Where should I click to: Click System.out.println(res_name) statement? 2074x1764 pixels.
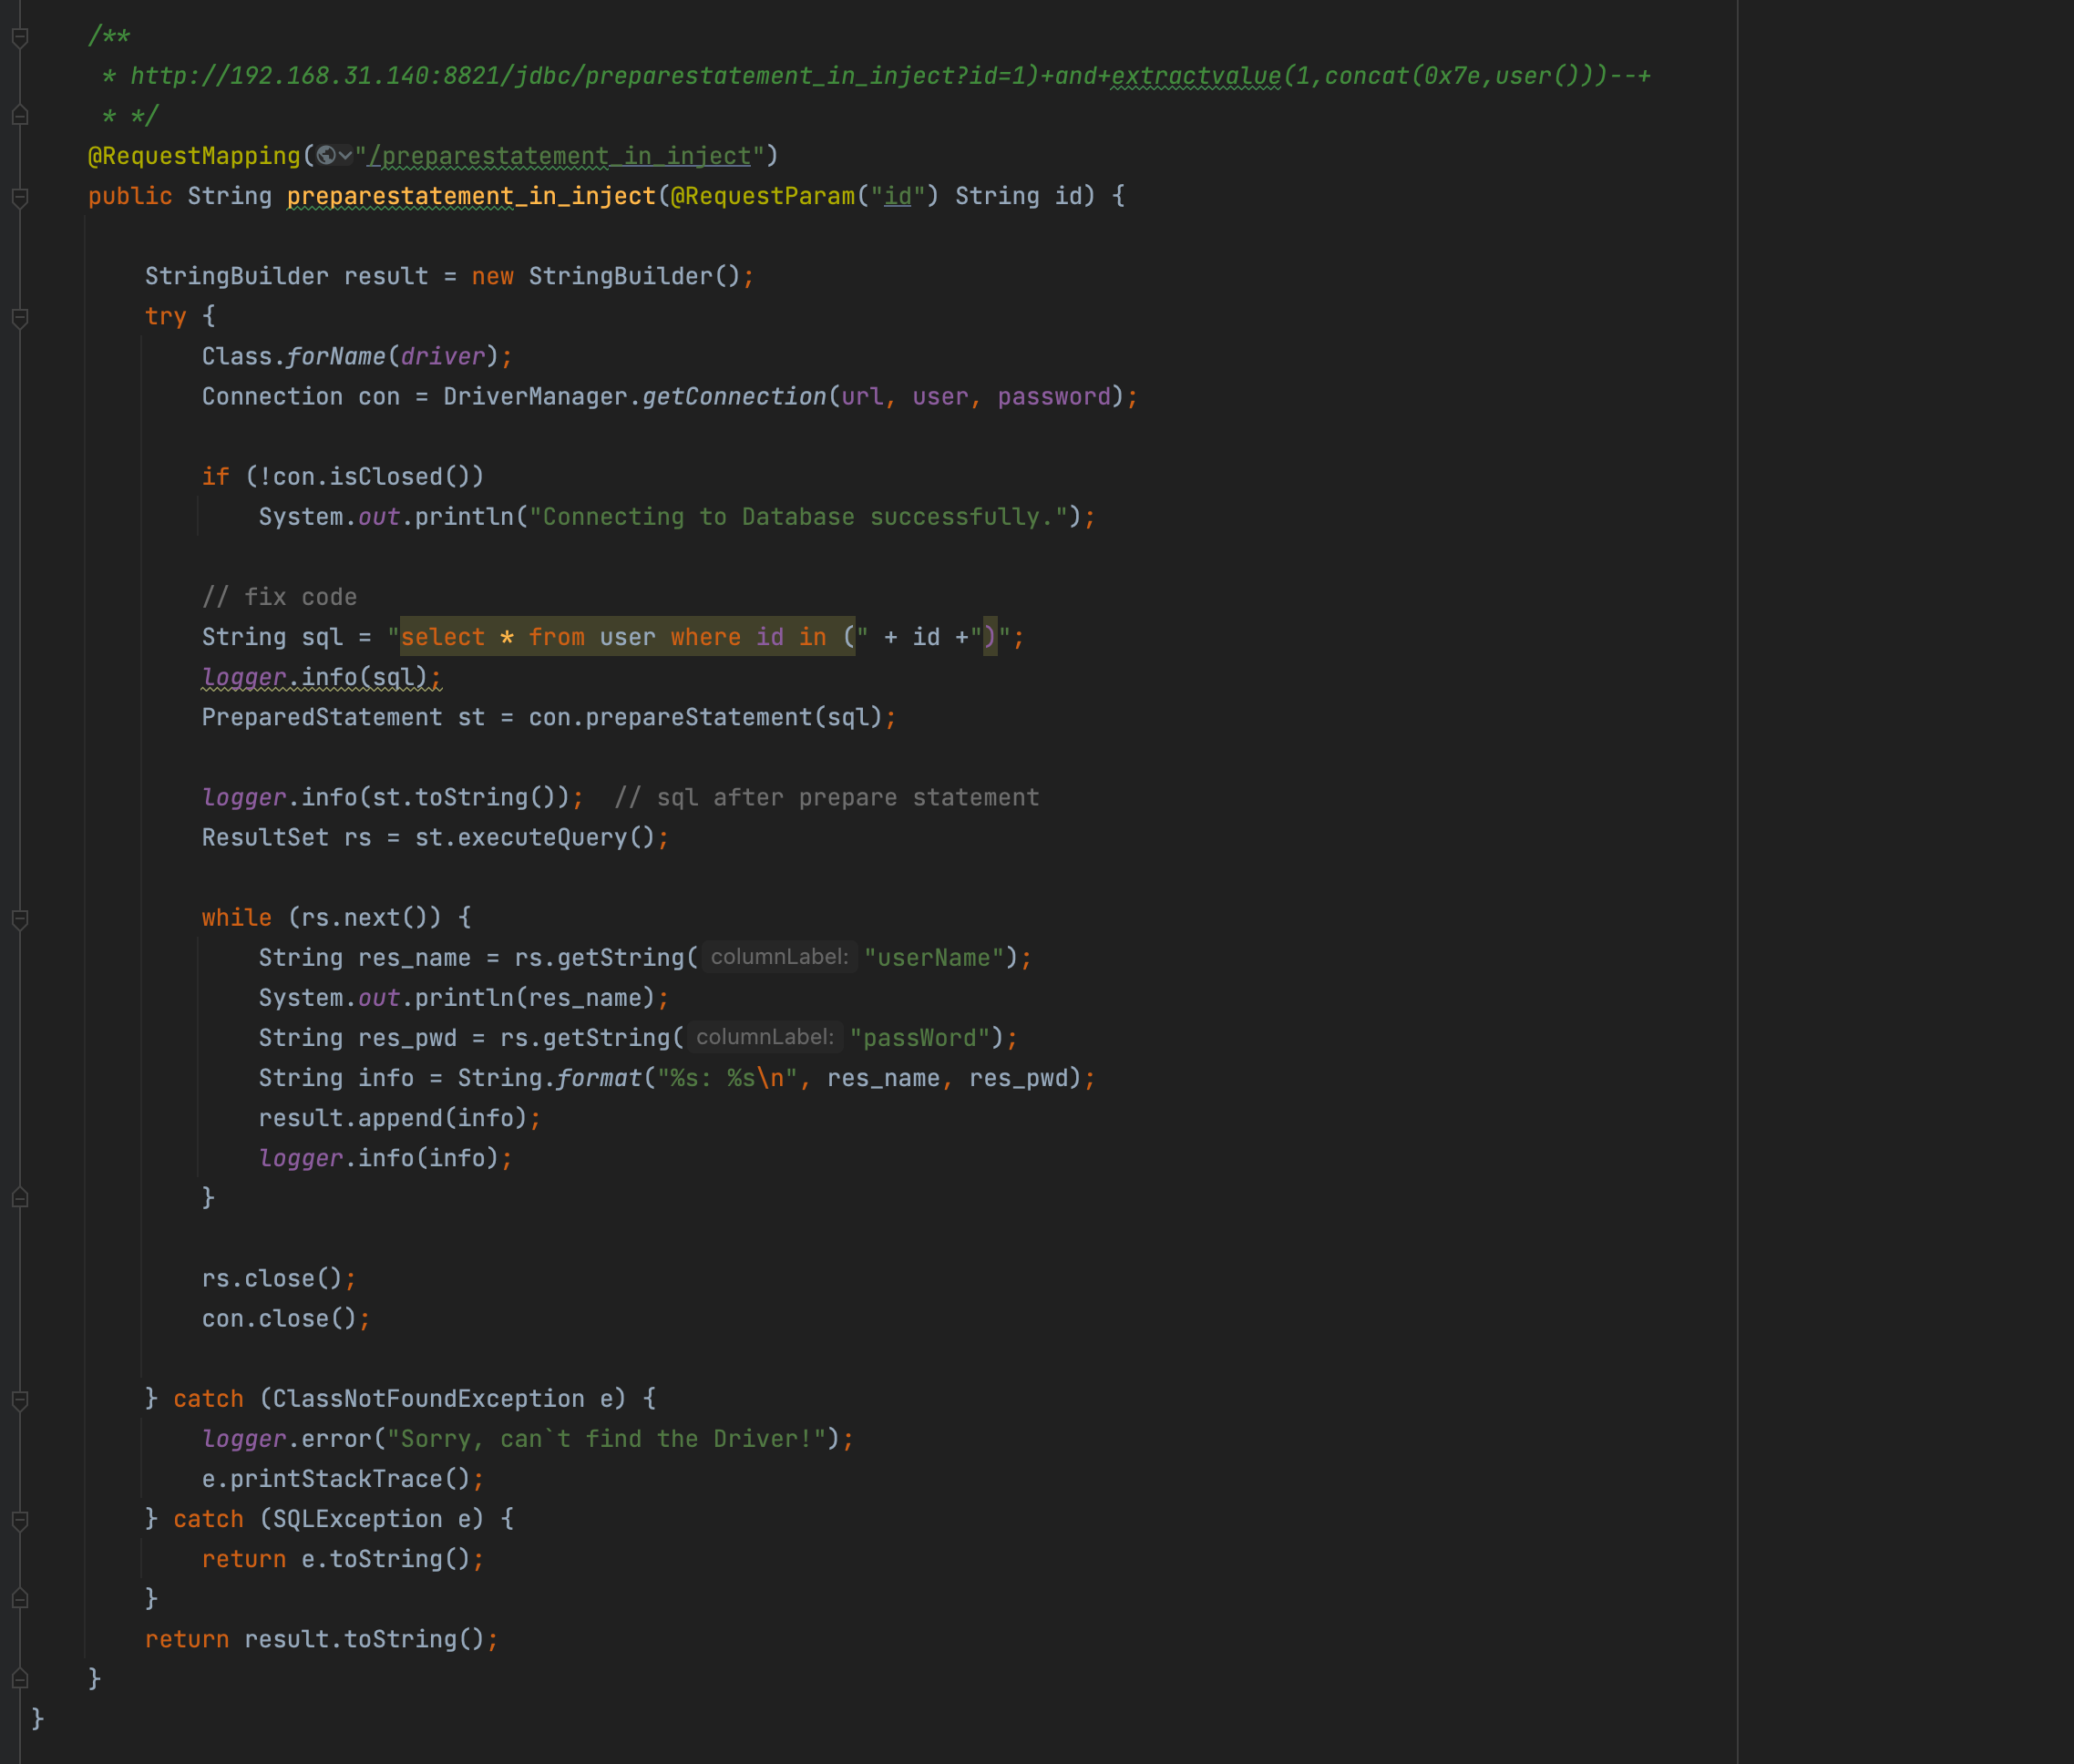[464, 998]
